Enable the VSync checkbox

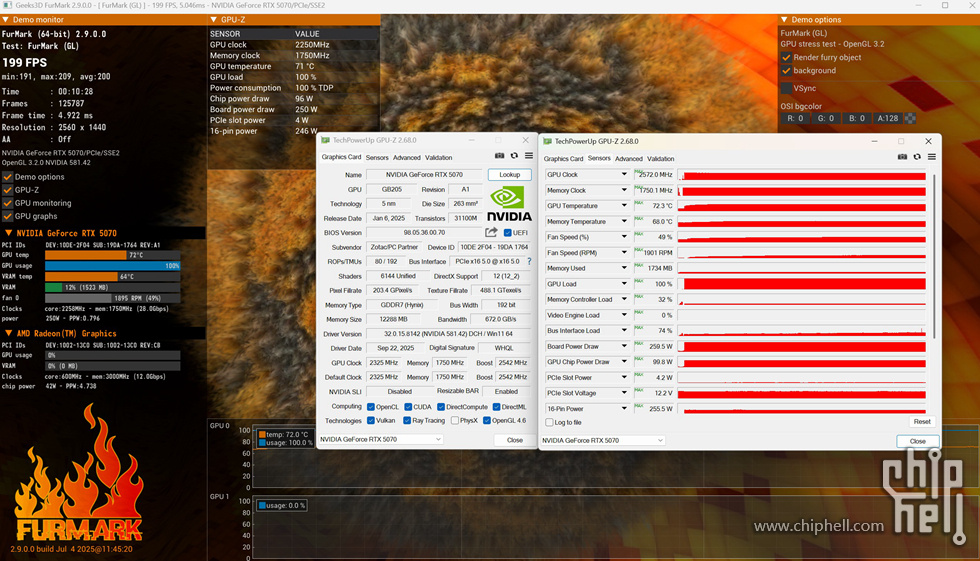tap(787, 88)
